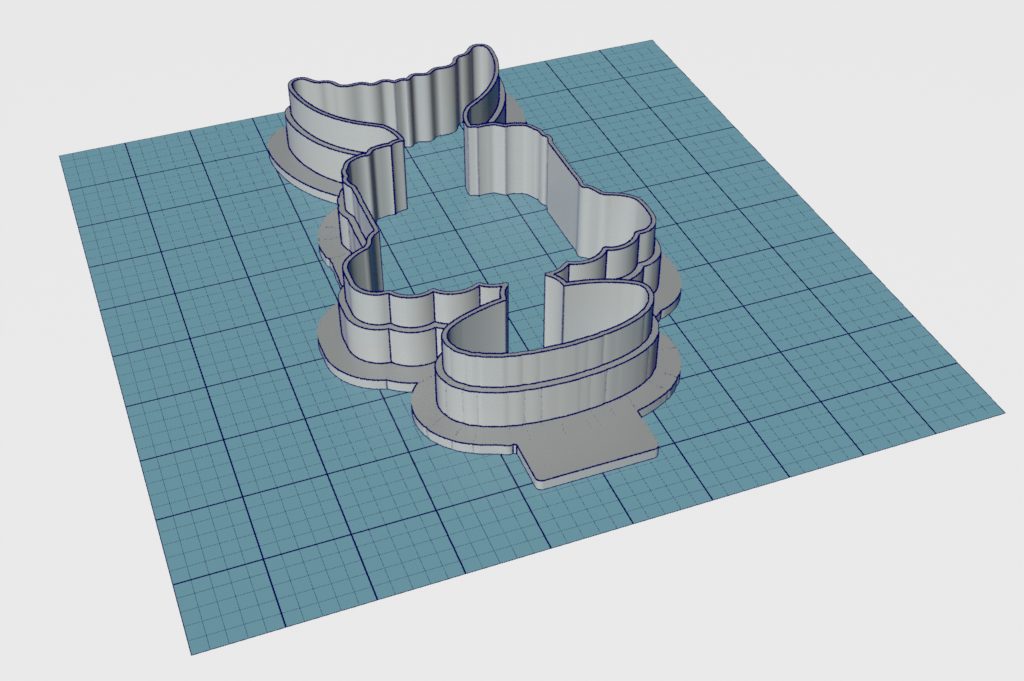Click the grid plane's rightmost corner
The image size is (1024, 681).
point(1001,410)
